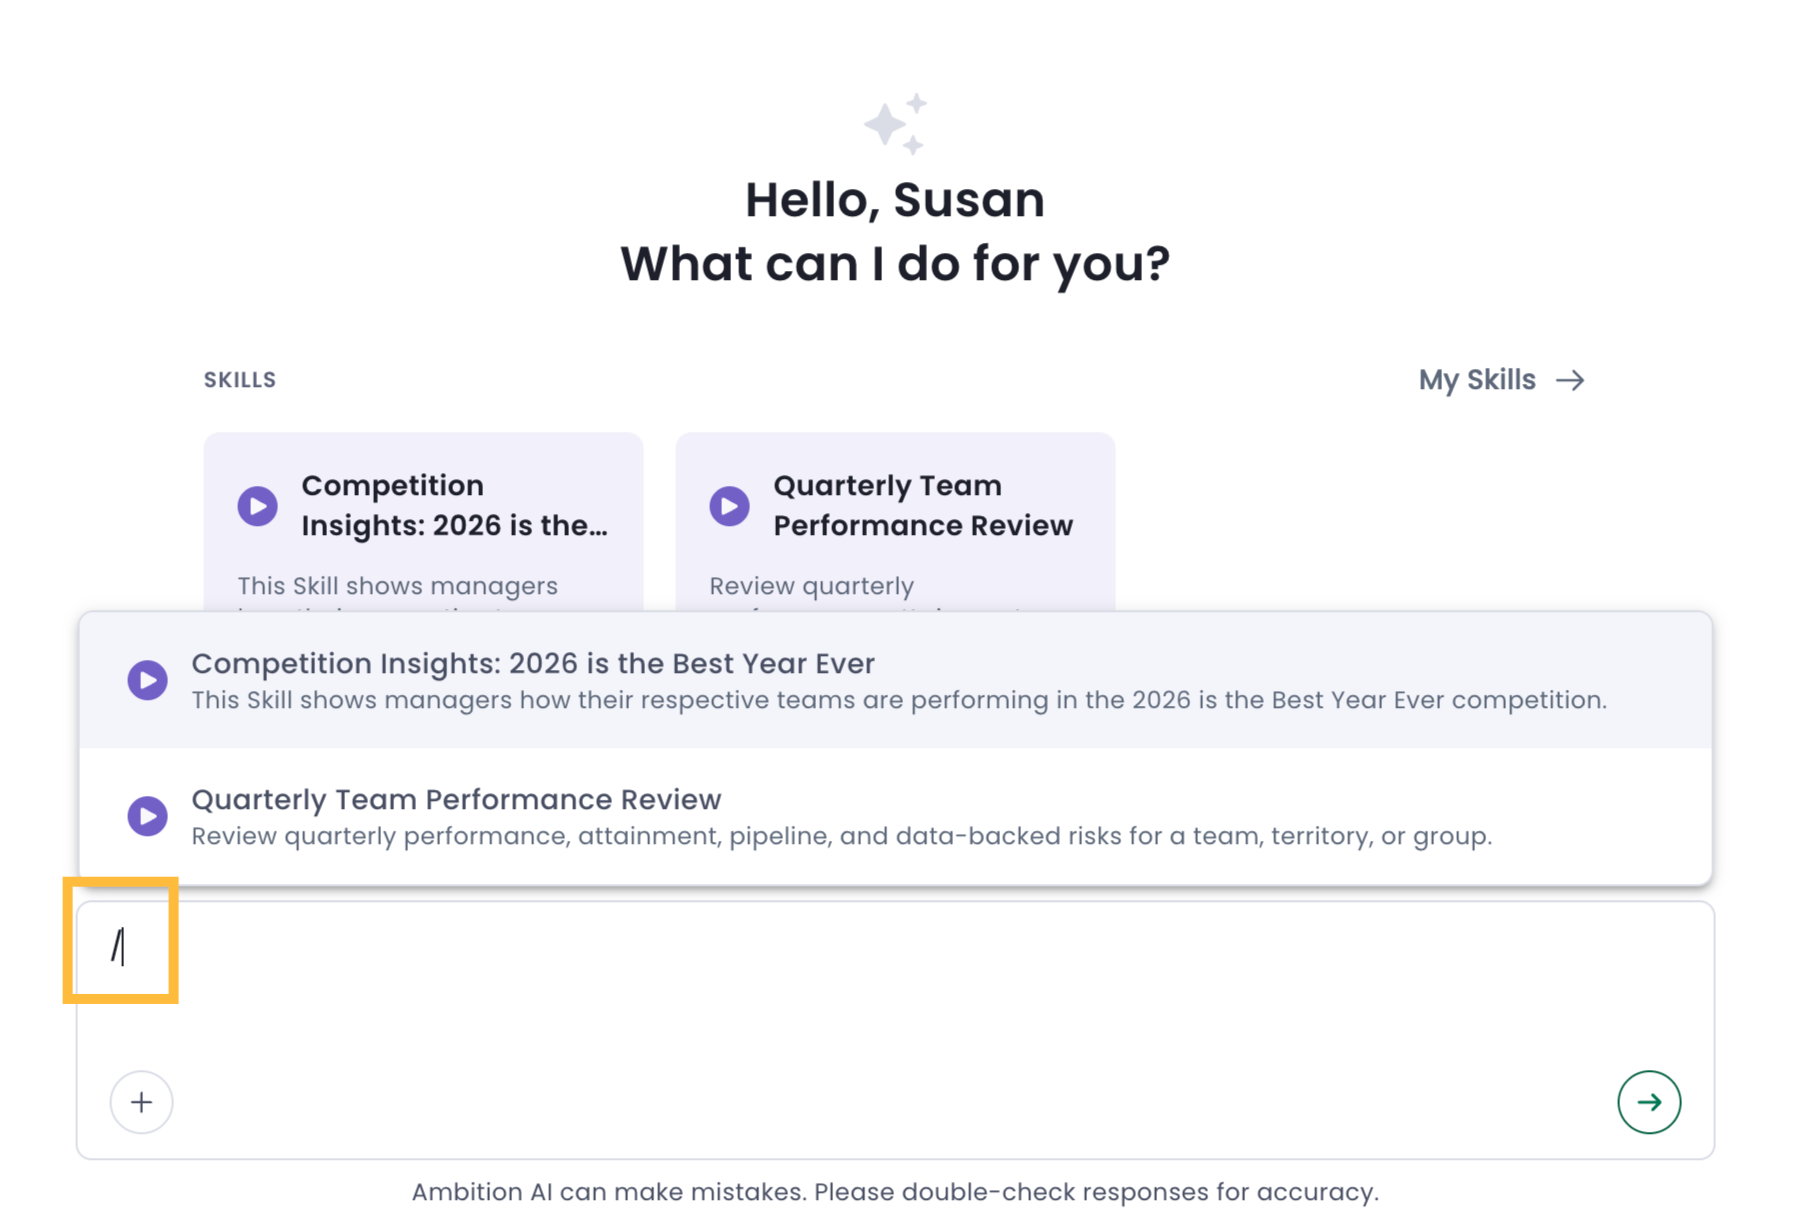Click the Competition Insights card title
Image resolution: width=1793 pixels, height=1217 pixels.
click(x=455, y=505)
